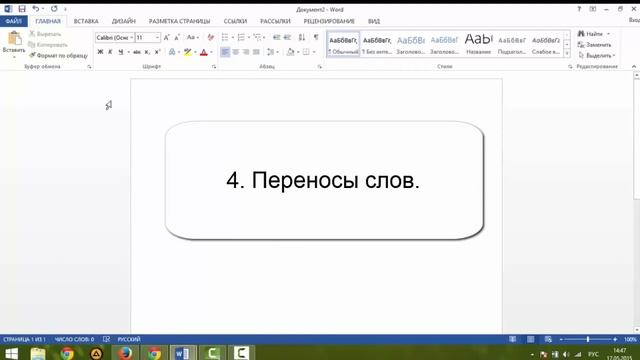Switch to the ВИД tab
The width and height of the screenshot is (640, 360).
pyautogui.click(x=374, y=21)
